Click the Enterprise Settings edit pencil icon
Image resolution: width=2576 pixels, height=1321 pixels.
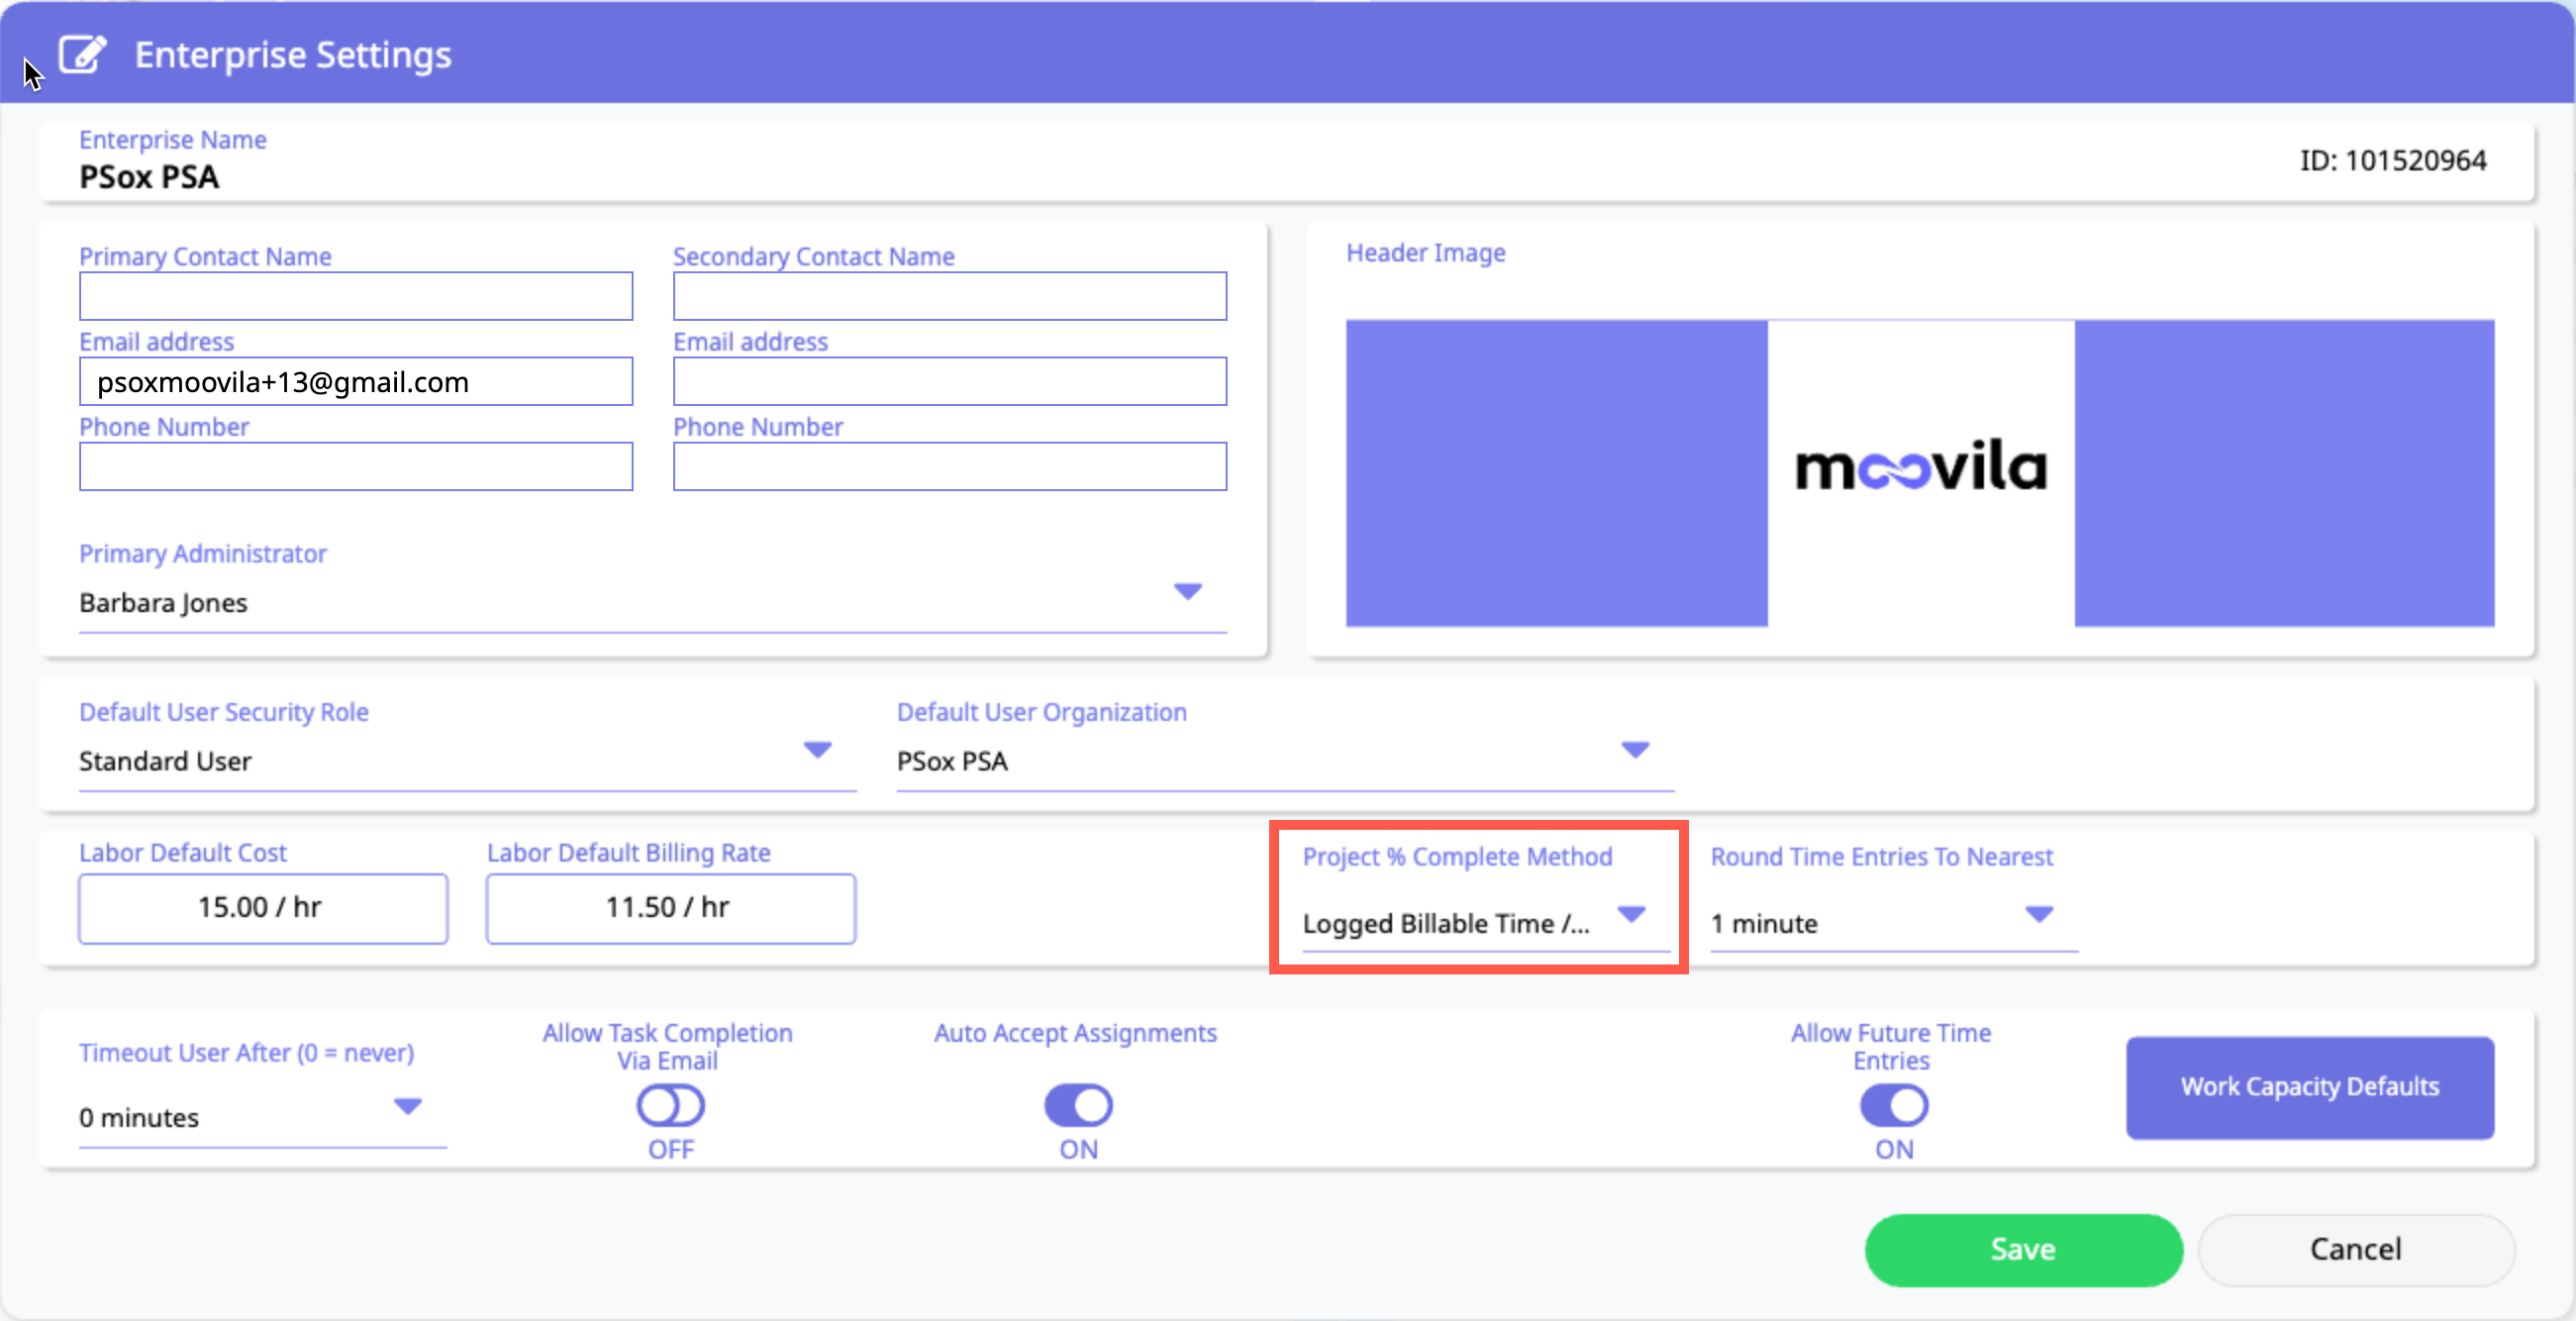tap(82, 54)
